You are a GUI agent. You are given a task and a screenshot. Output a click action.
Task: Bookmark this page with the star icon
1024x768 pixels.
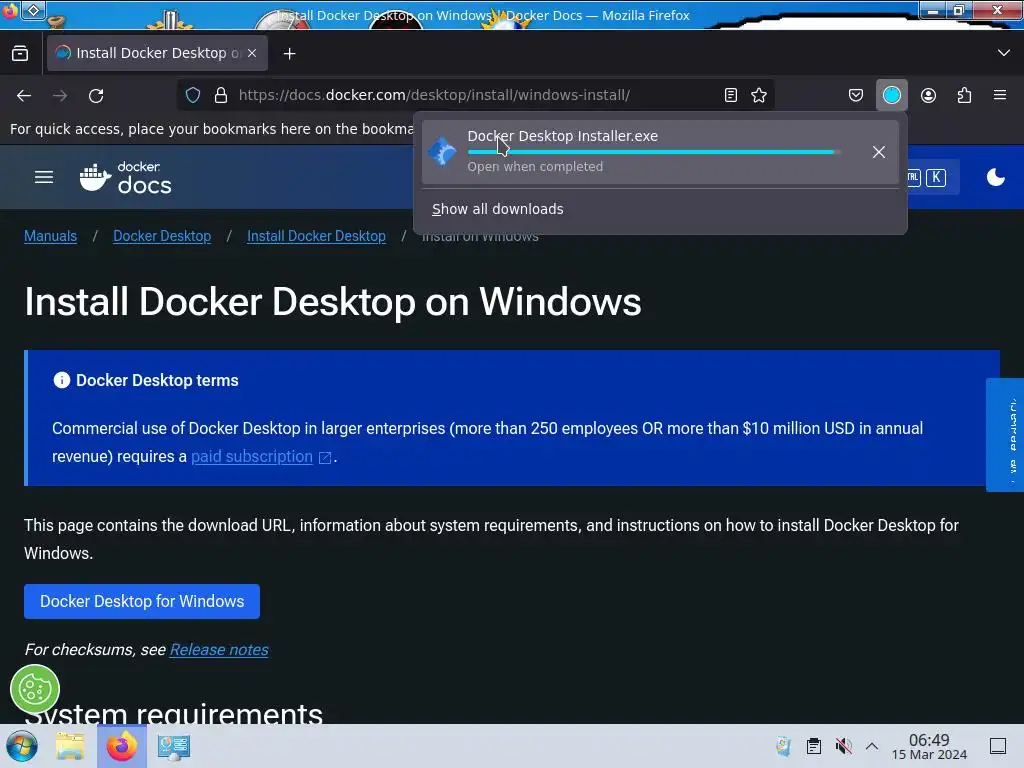pos(759,95)
